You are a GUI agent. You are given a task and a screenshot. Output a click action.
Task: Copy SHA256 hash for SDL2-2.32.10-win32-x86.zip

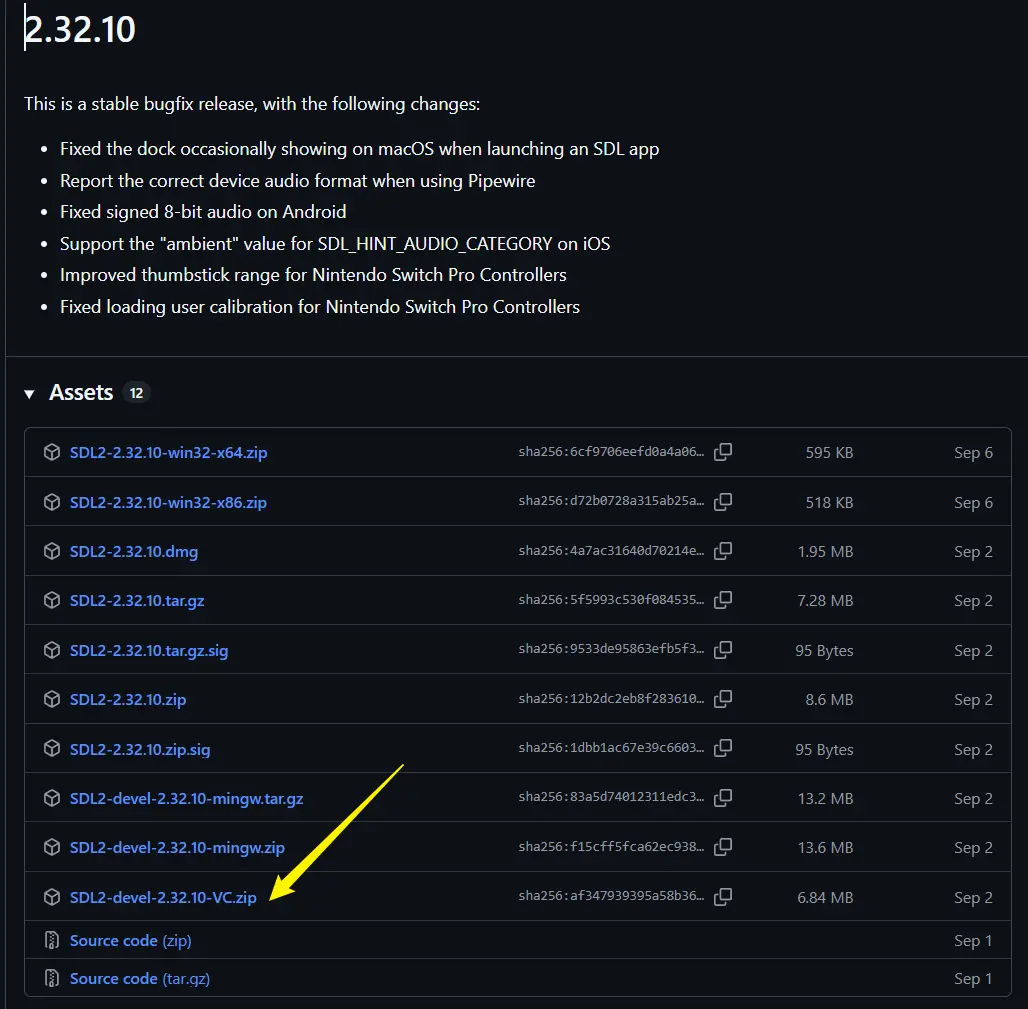pyautogui.click(x=723, y=502)
